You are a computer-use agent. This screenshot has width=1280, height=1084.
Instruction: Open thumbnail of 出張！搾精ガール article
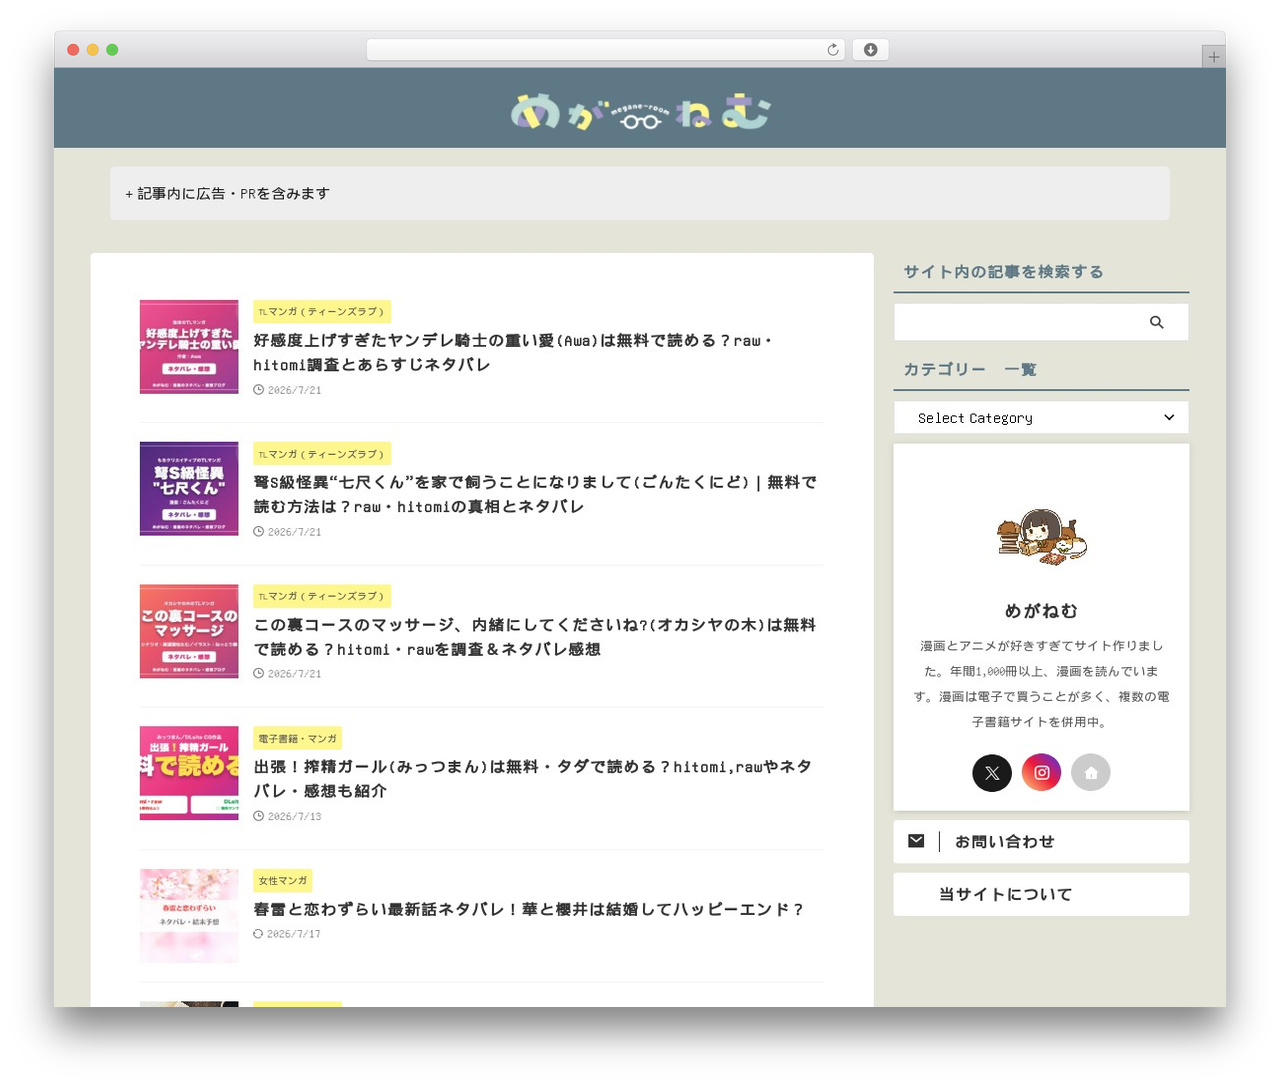pyautogui.click(x=189, y=773)
